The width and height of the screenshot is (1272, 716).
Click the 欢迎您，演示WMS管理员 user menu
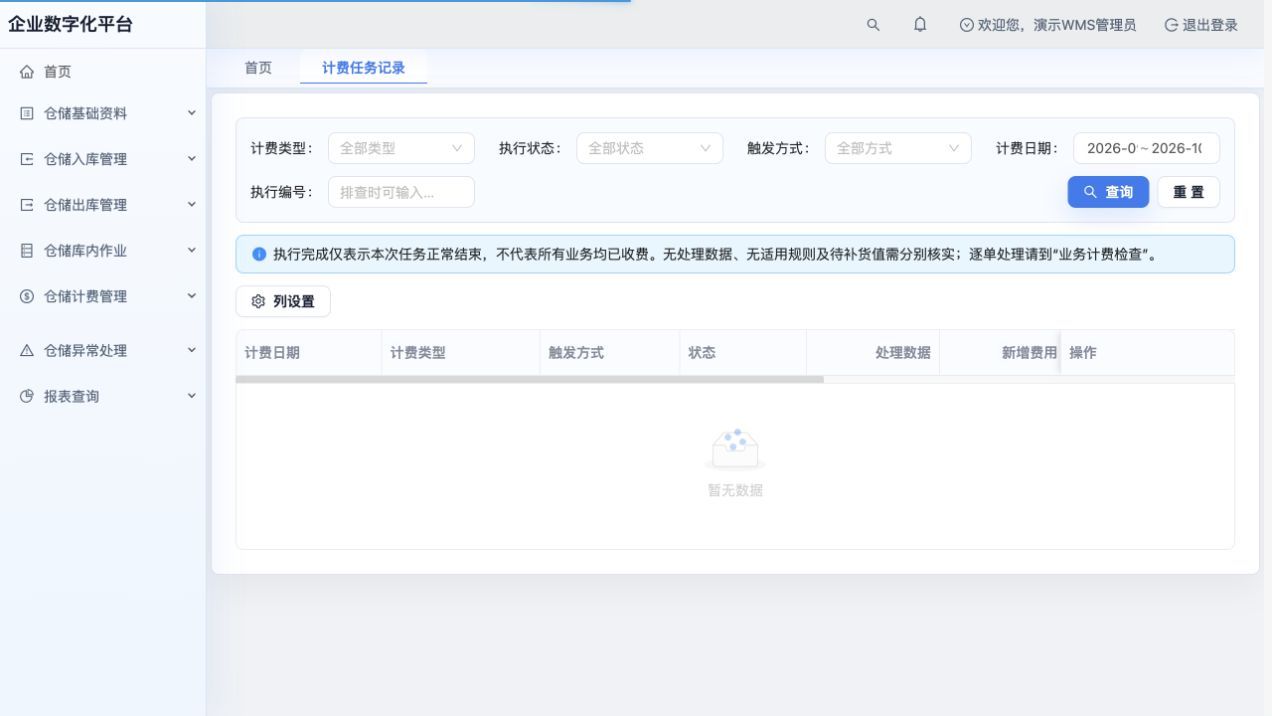click(1048, 25)
